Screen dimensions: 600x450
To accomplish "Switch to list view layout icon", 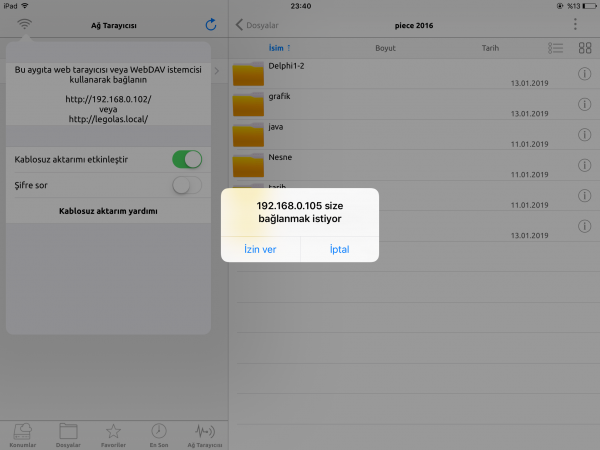I will (x=556, y=48).
